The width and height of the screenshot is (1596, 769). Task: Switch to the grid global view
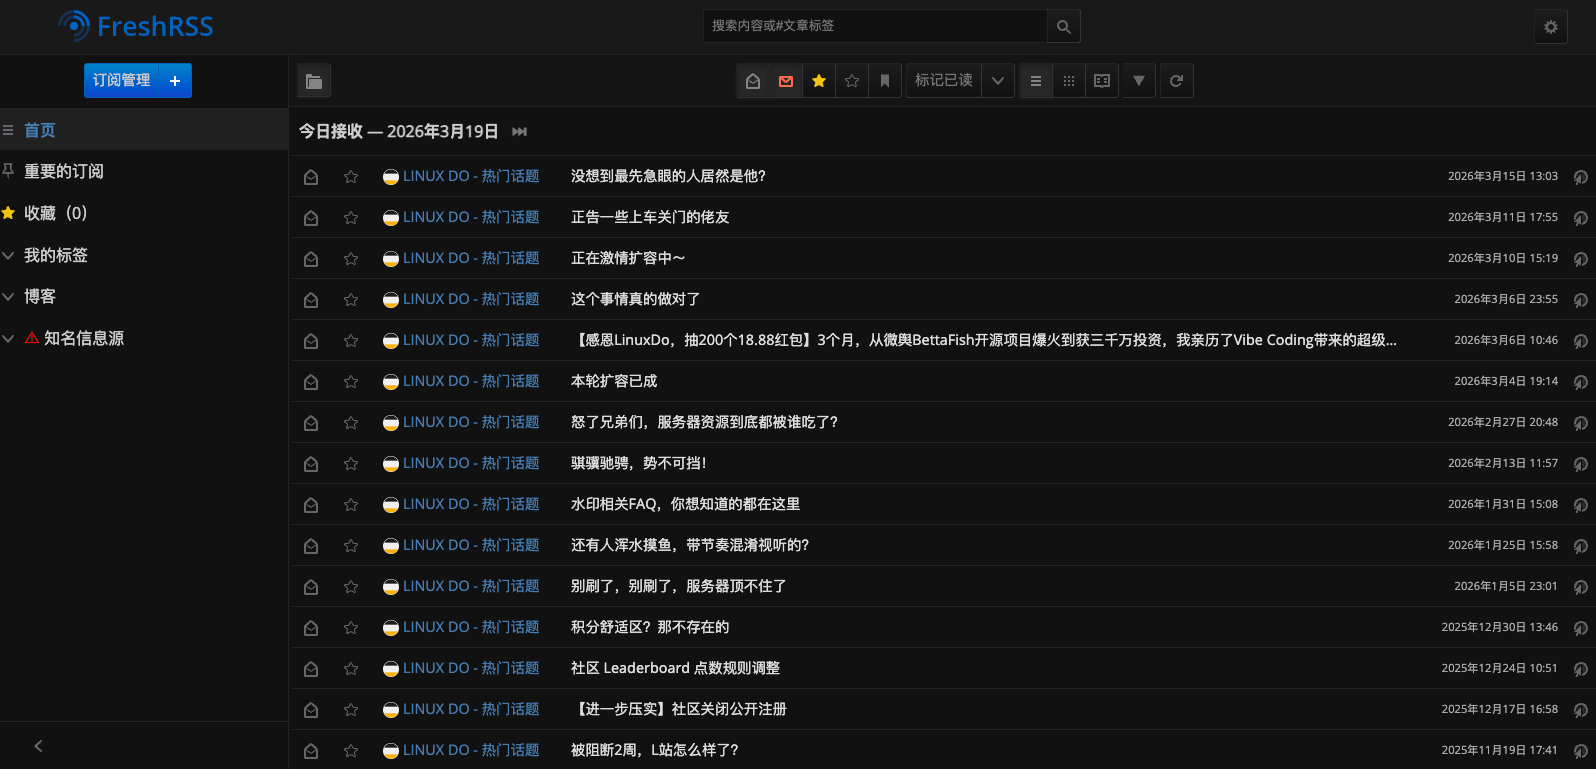coord(1068,81)
